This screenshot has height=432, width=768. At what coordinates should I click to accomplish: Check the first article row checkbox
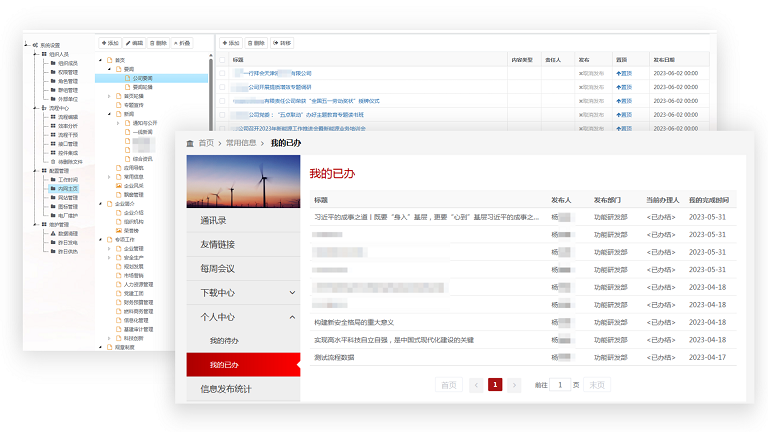coord(223,73)
